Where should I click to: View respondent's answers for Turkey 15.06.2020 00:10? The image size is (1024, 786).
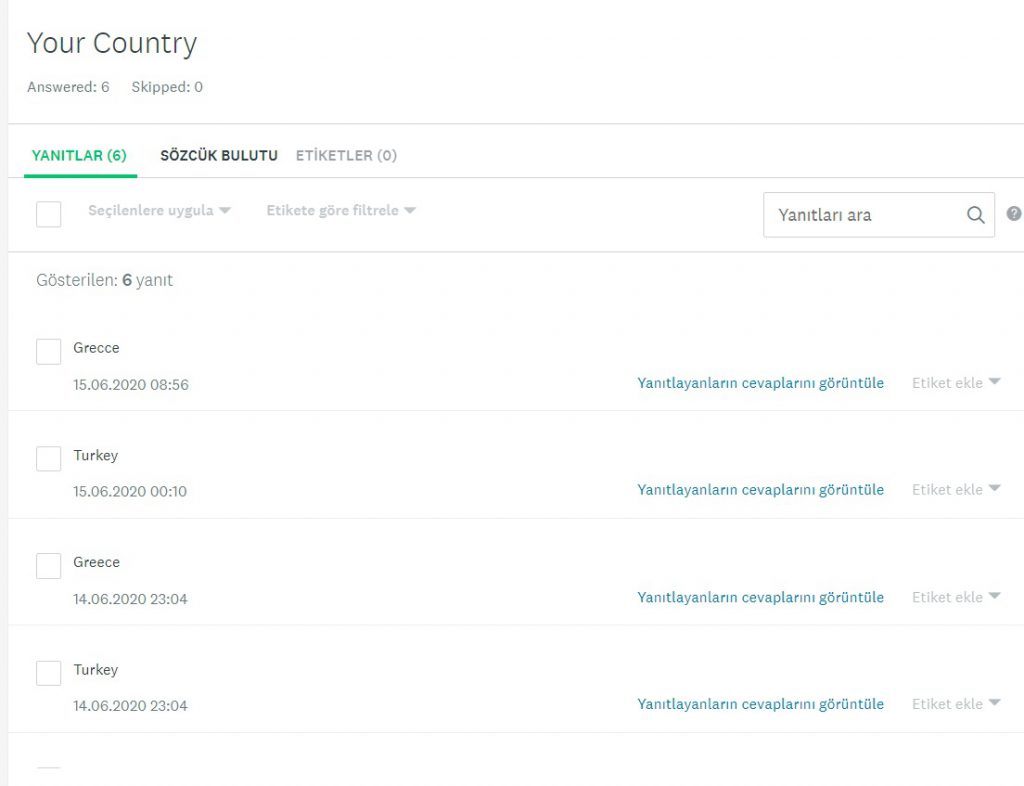(x=760, y=490)
